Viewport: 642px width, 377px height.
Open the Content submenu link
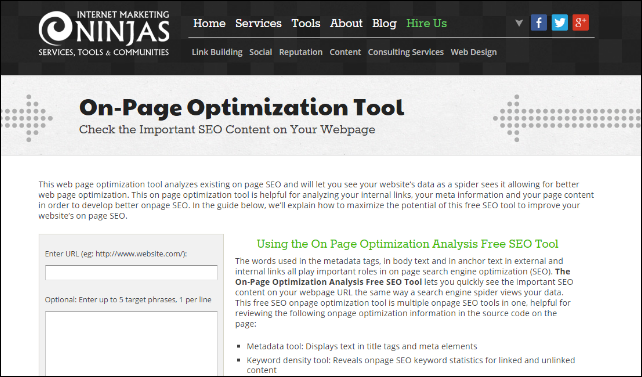(345, 52)
